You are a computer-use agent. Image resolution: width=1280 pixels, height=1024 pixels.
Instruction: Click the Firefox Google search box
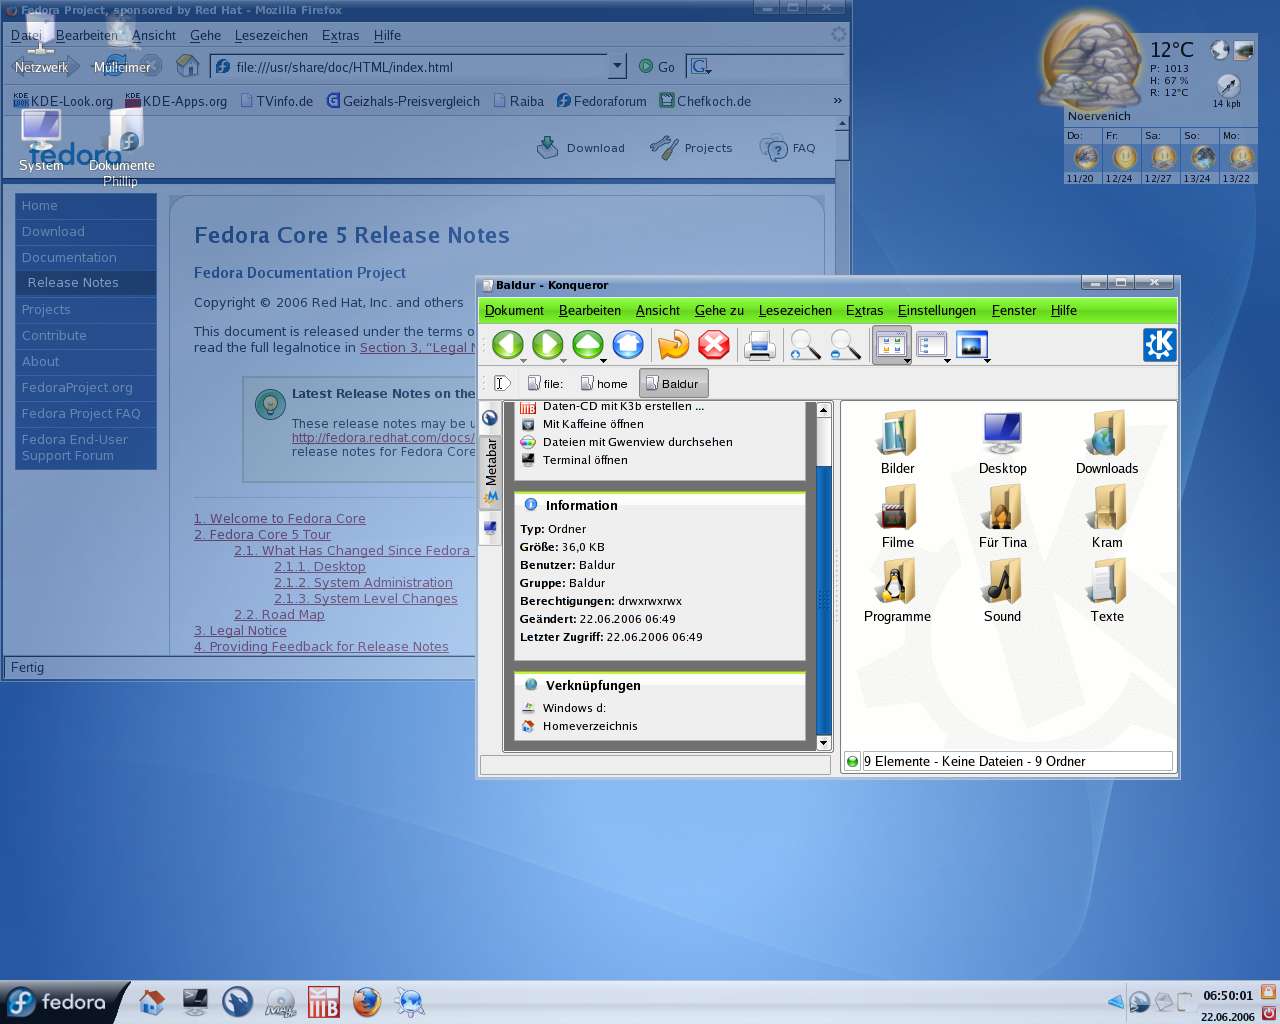tap(768, 67)
